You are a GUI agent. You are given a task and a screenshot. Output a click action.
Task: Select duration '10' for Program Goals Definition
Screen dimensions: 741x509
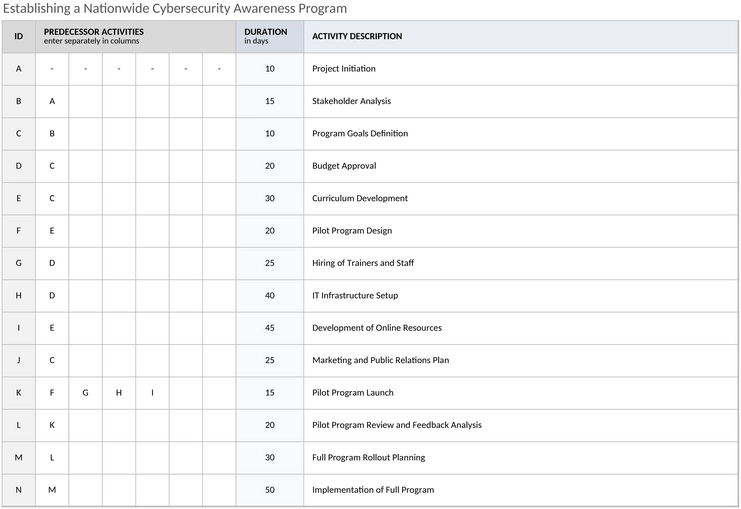[x=270, y=134]
